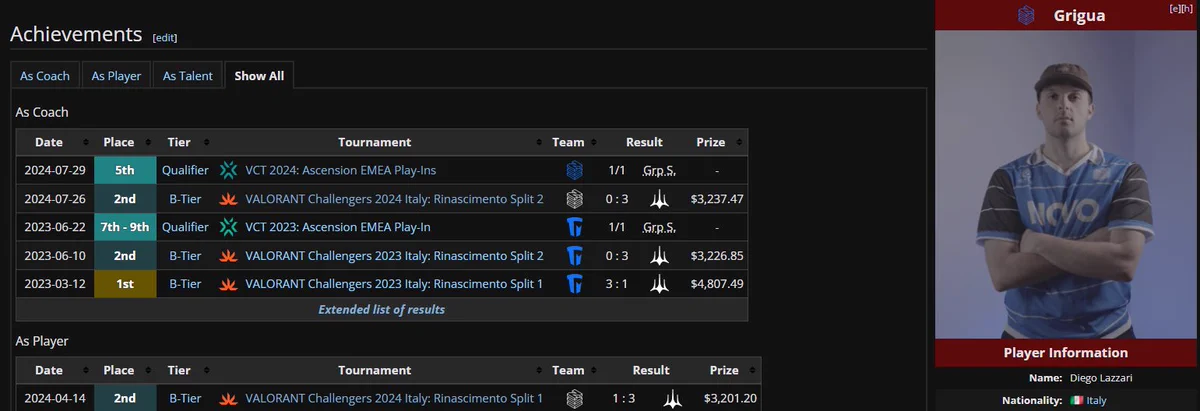Image resolution: width=1200 pixels, height=411 pixels.
Task: Click the [h] help link in infobox header
Action: pos(1187,8)
